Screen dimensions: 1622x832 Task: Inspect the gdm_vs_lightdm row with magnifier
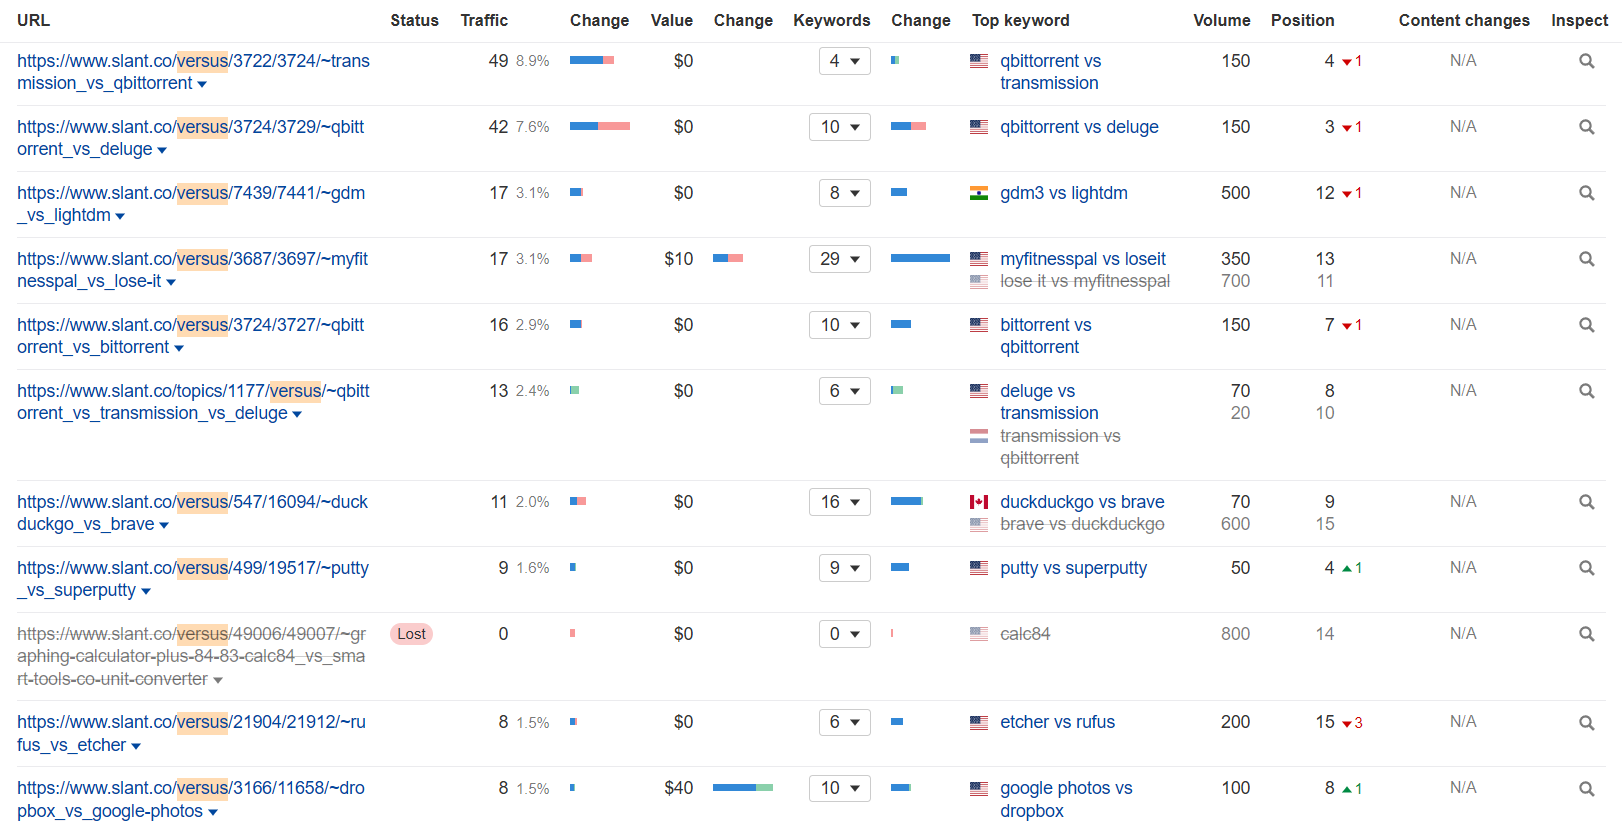click(x=1586, y=193)
